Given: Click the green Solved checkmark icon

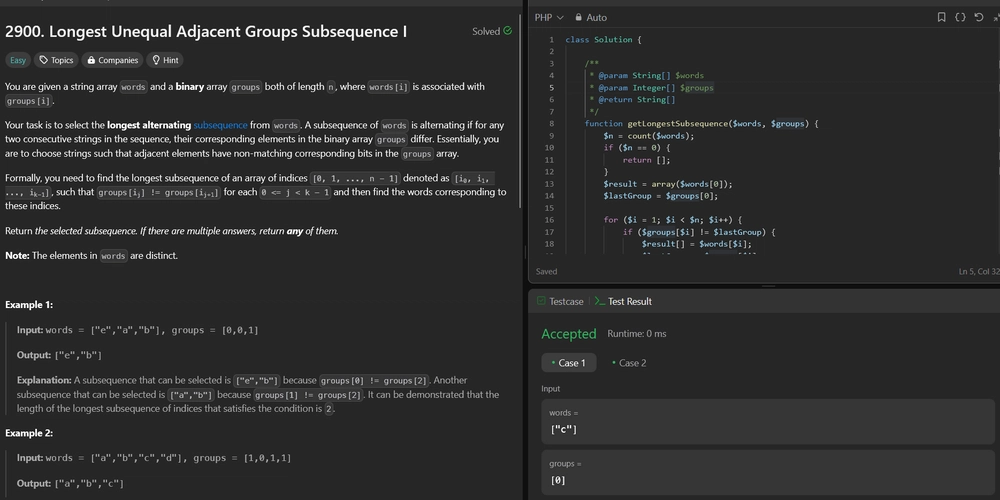Looking at the screenshot, I should coord(508,31).
